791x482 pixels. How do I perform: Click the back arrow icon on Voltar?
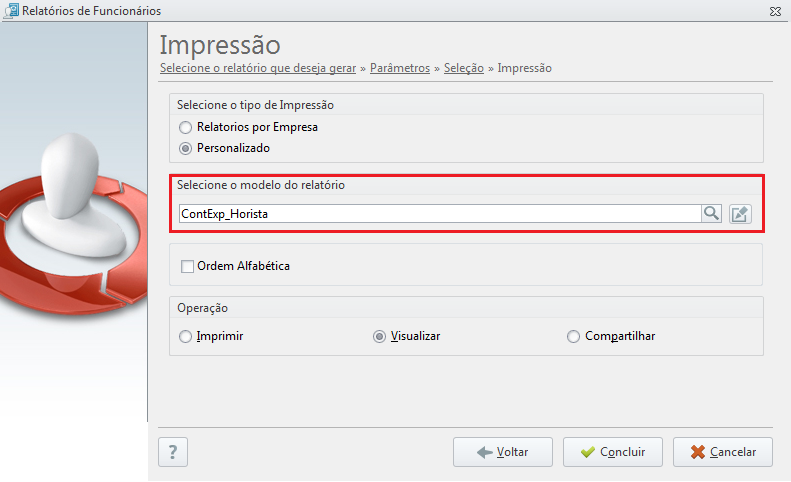tap(484, 452)
